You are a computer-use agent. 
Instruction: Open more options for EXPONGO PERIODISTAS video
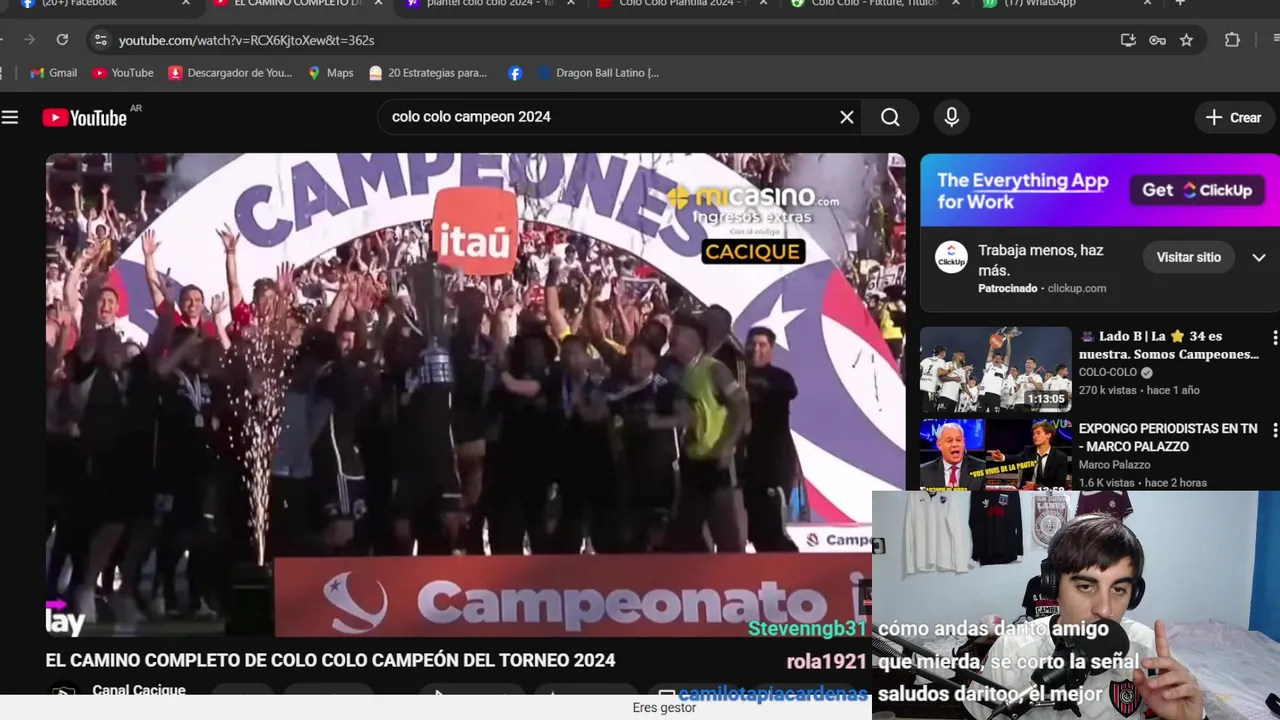click(1274, 430)
